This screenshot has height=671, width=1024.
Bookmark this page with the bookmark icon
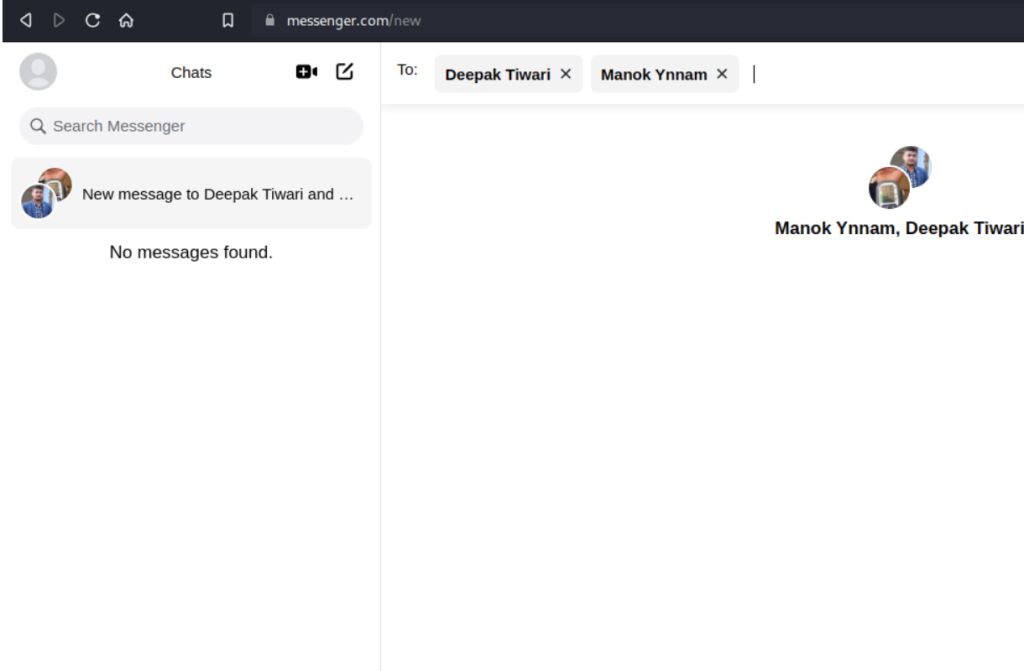pyautogui.click(x=228, y=20)
